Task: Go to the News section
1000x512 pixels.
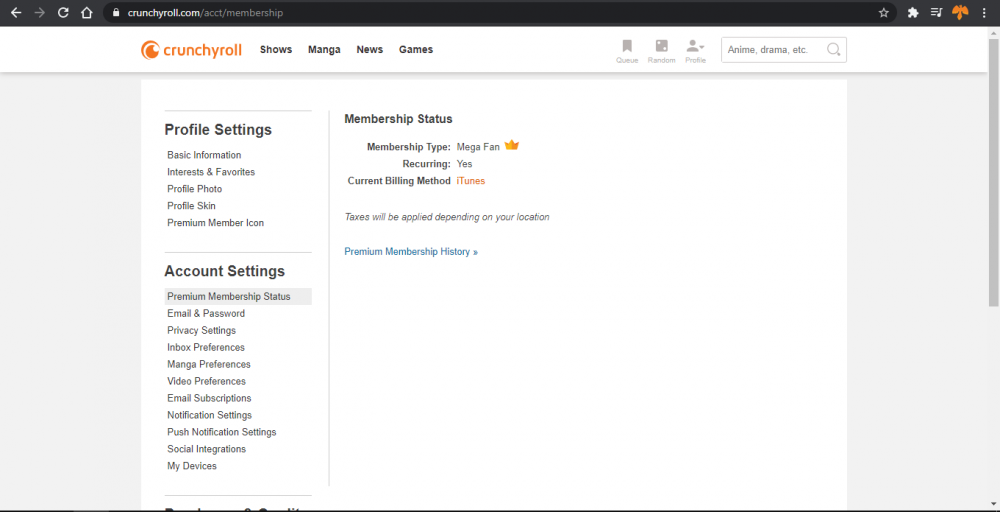Action: 370,50
